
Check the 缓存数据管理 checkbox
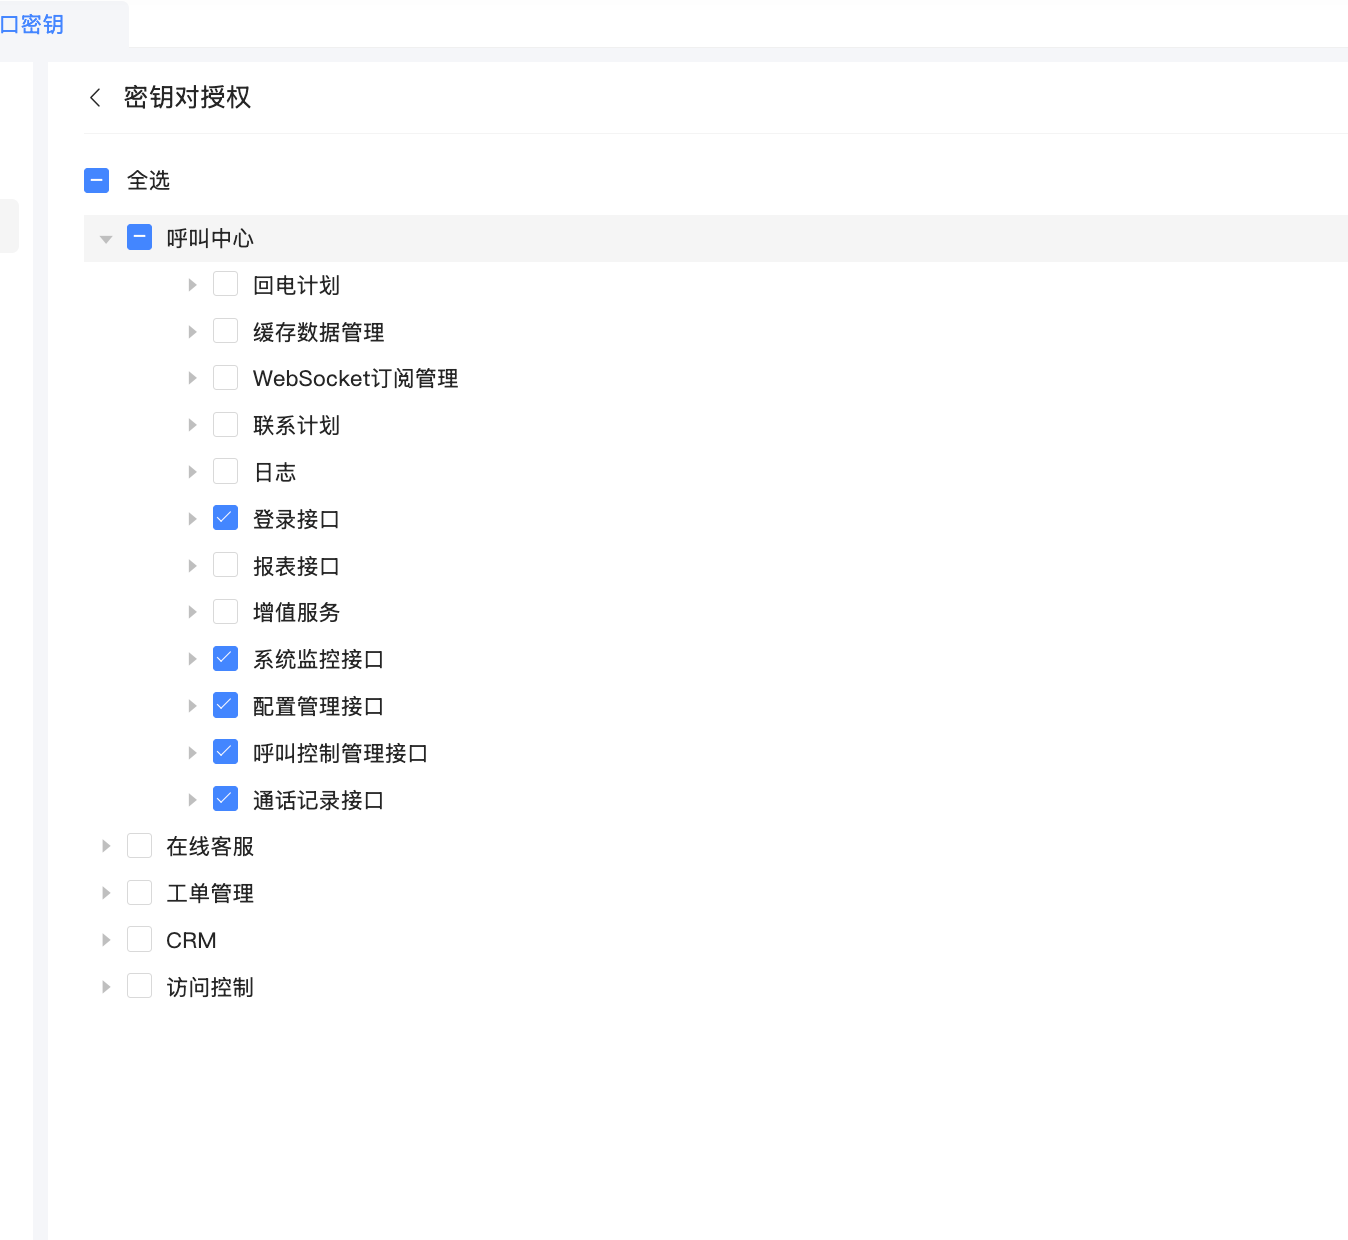pyautogui.click(x=226, y=331)
